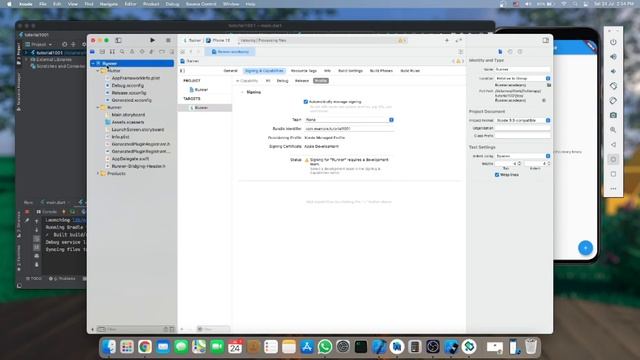Open the Report navigator icon

(172, 52)
